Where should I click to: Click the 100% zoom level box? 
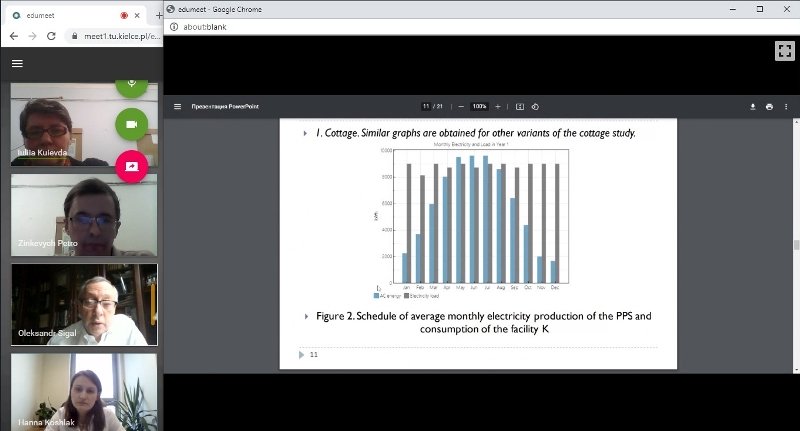pyautogui.click(x=479, y=107)
